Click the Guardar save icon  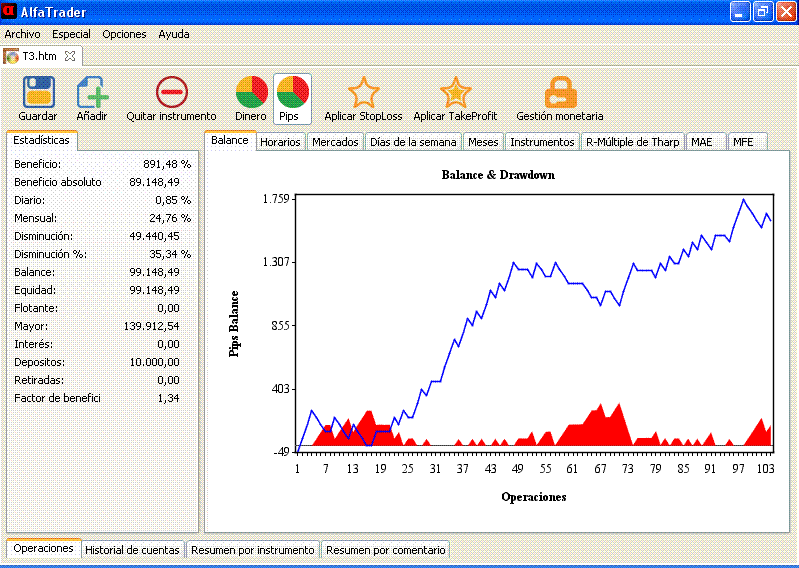click(x=38, y=92)
